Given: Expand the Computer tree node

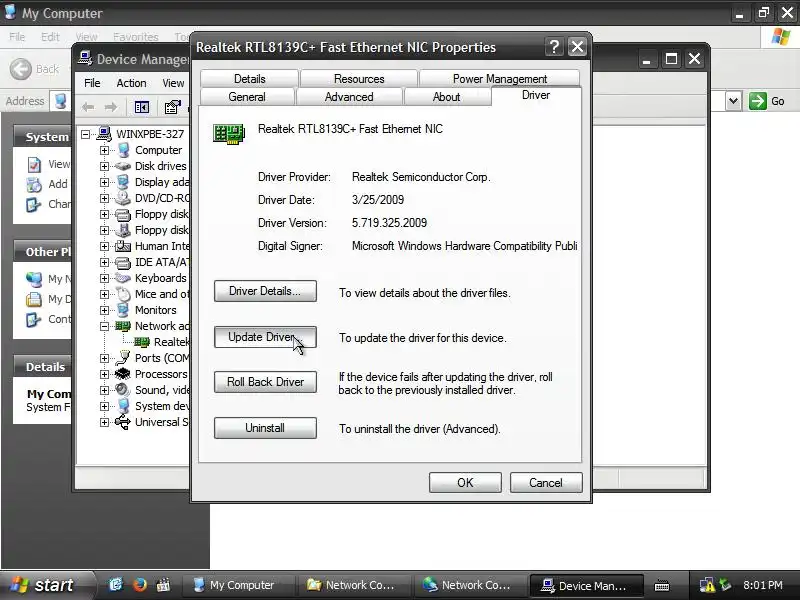Looking at the screenshot, I should click(x=104, y=151).
